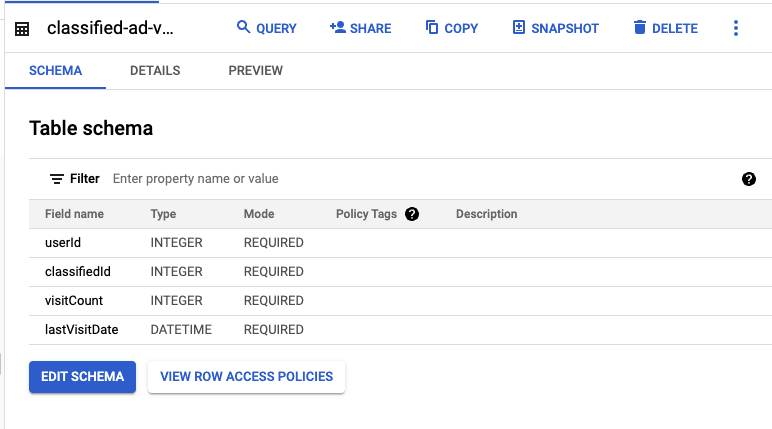The width and height of the screenshot is (772, 429).
Task: Click INTEGER type in visitCount row
Action: tap(176, 300)
